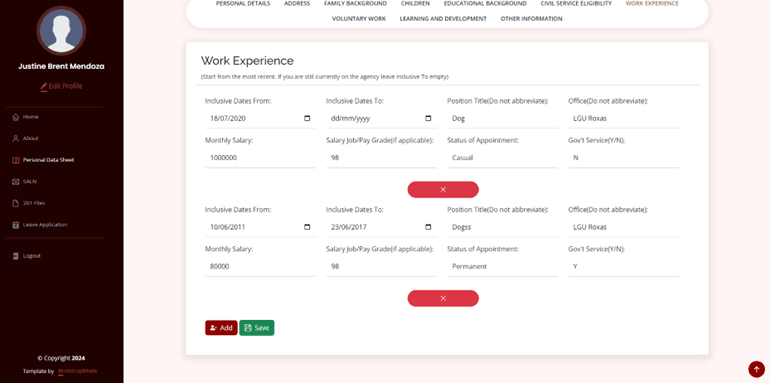Viewport: 770px width, 383px height.
Task: Click the Position Title field containing Dogss
Action: [502, 227]
